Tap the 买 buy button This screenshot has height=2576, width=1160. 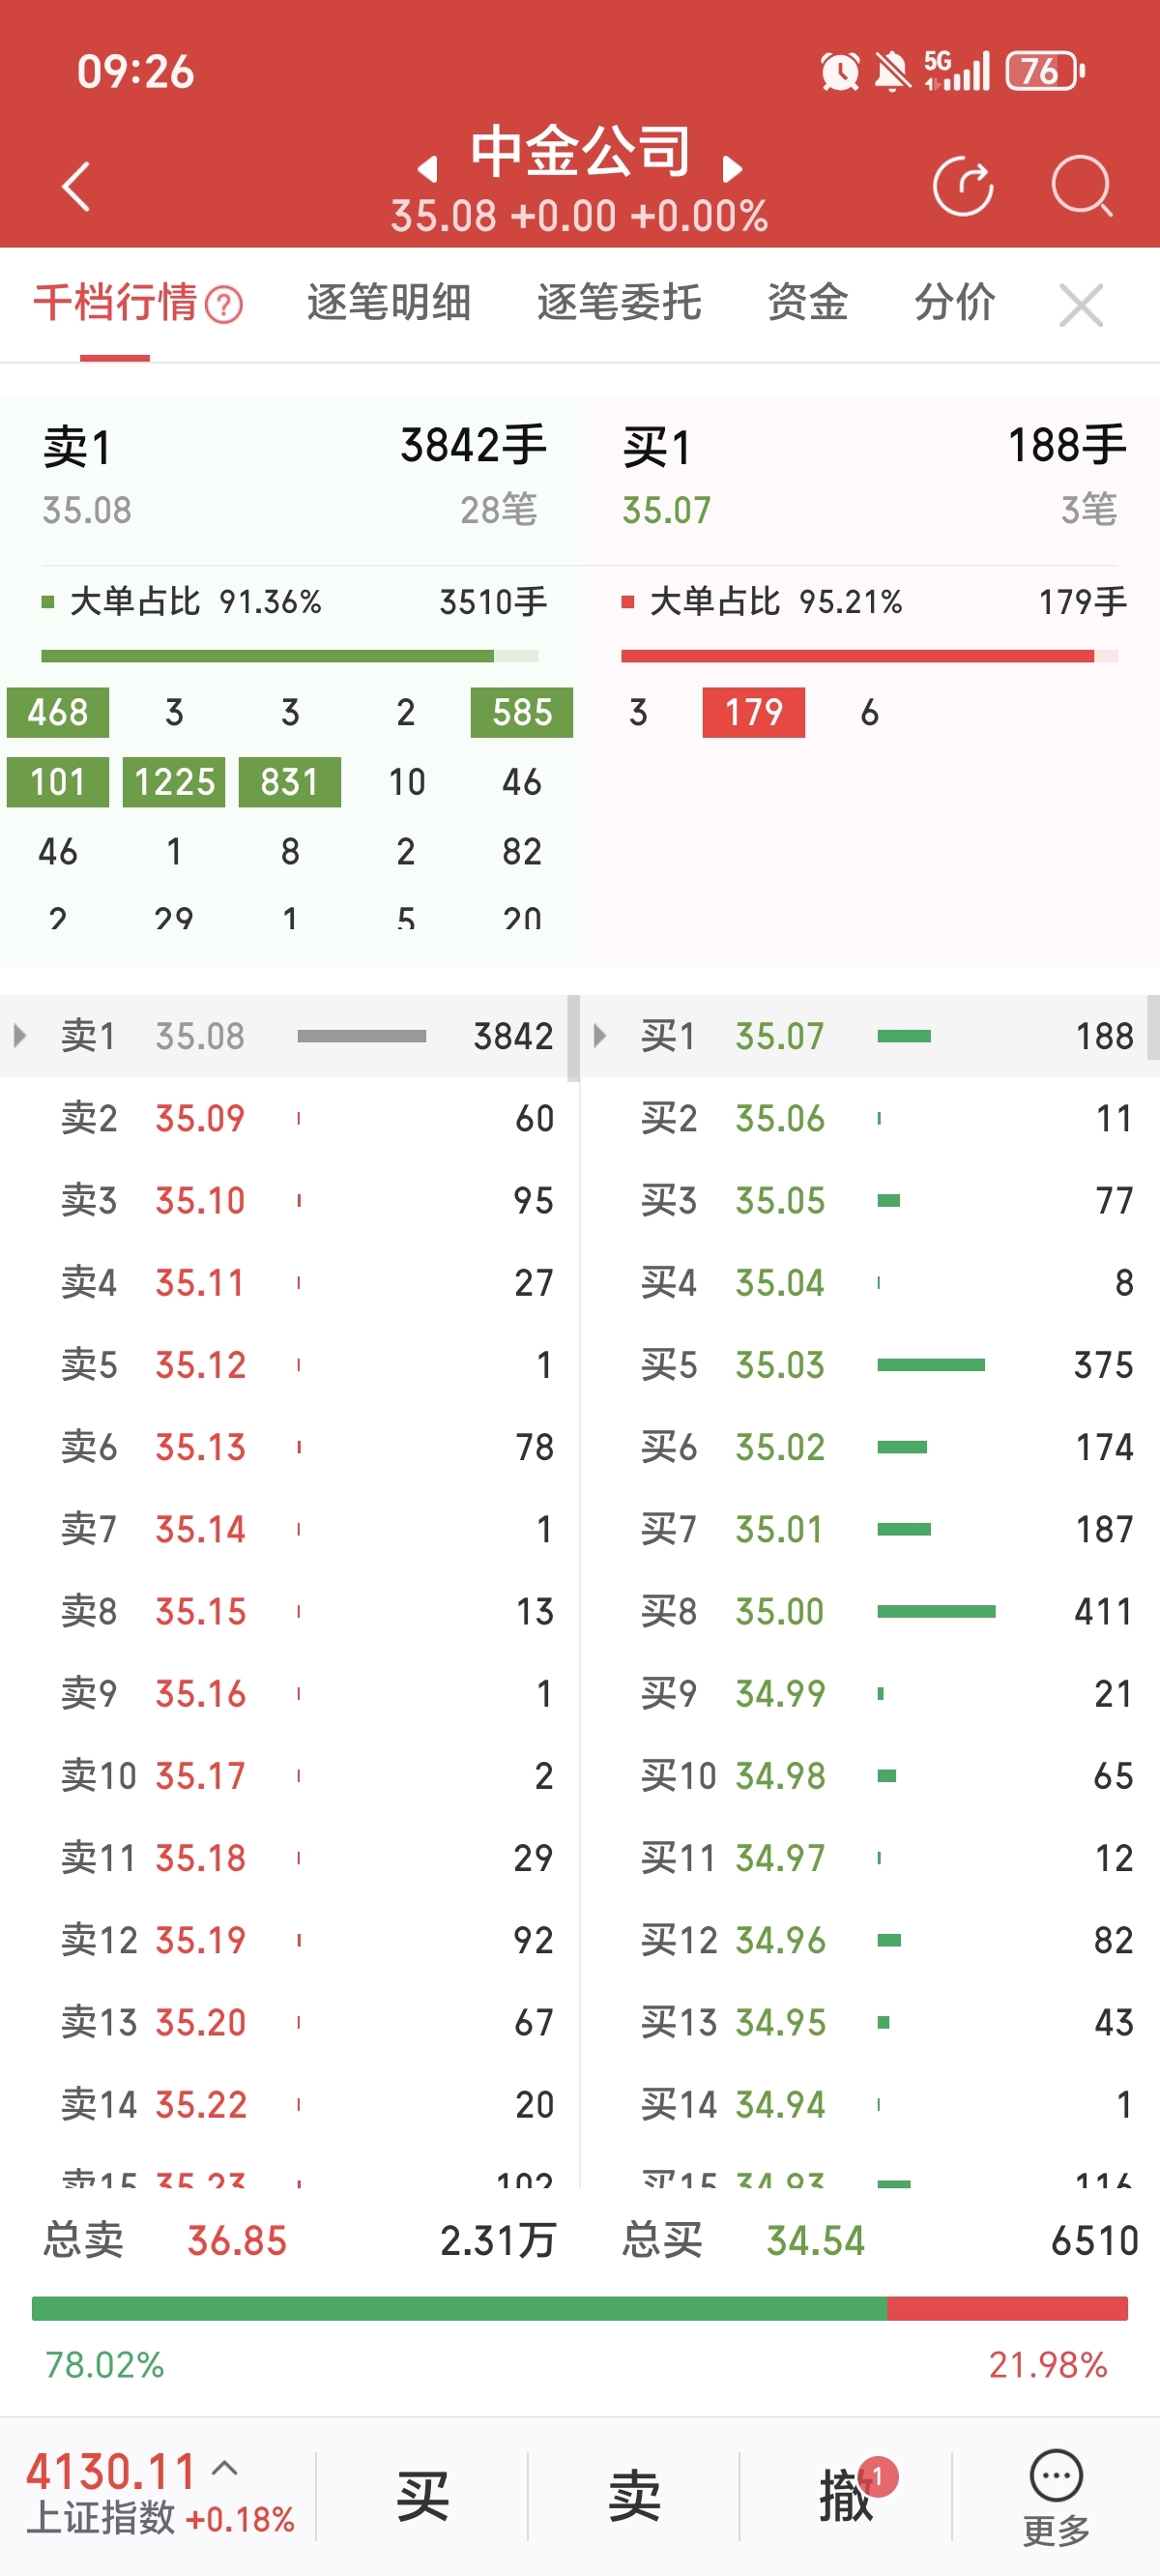coord(422,2496)
